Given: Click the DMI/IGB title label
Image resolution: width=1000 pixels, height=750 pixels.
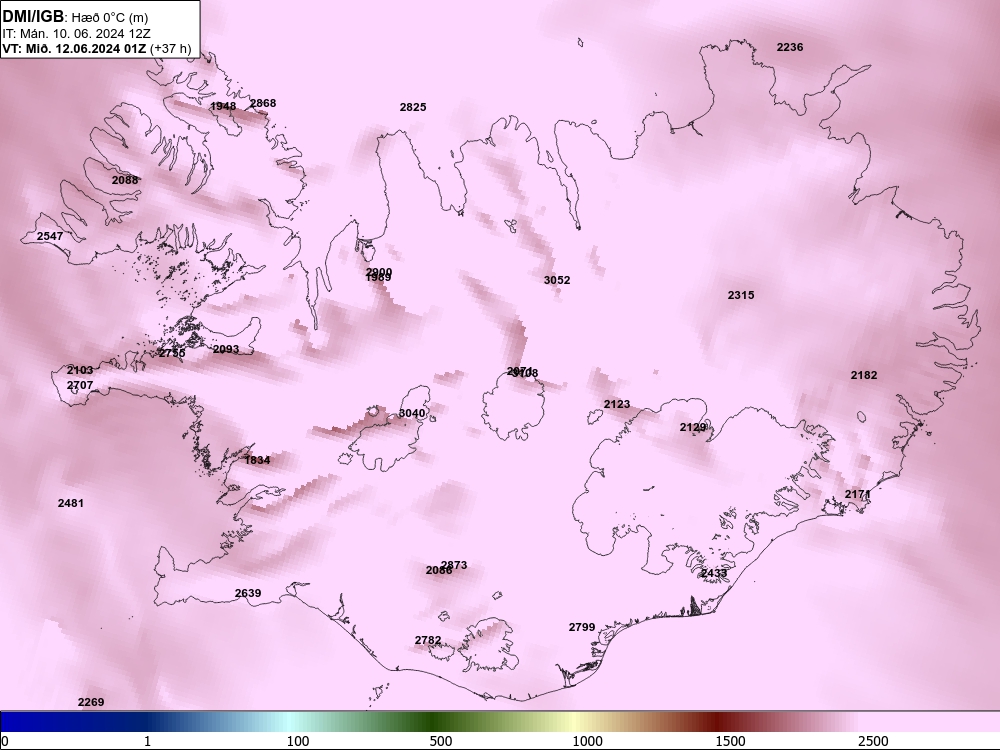Looking at the screenshot, I should [33, 16].
